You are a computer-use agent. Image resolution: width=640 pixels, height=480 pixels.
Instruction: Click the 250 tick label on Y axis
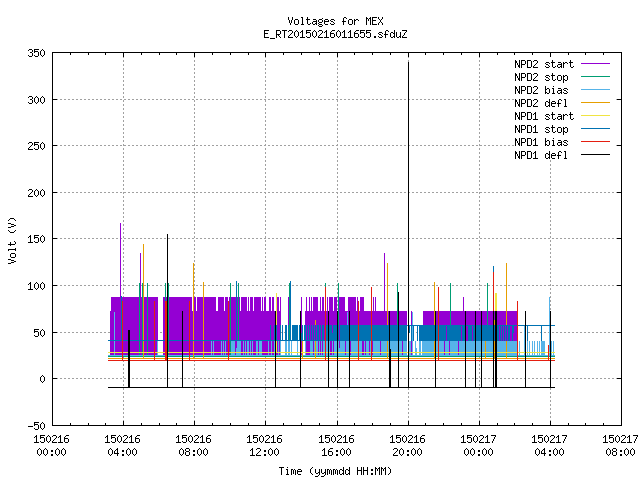tap(36, 146)
